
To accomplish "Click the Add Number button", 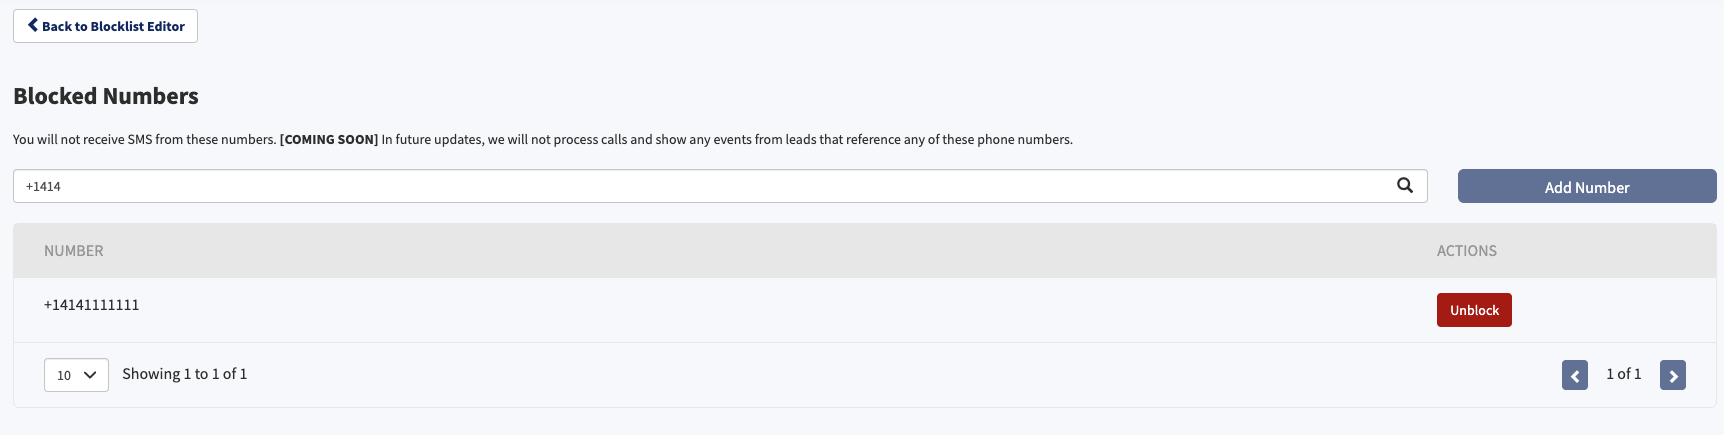I will coord(1587,186).
